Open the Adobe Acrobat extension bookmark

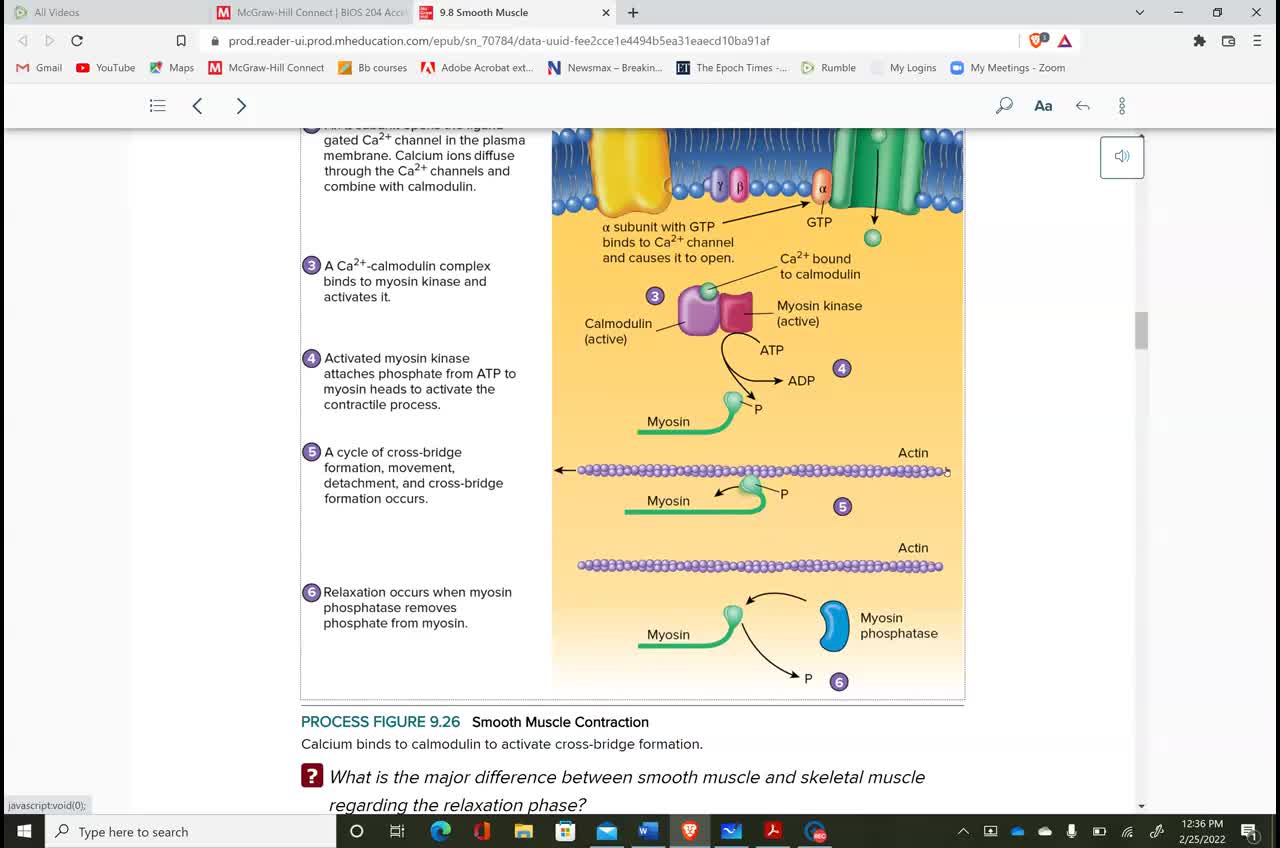click(477, 68)
